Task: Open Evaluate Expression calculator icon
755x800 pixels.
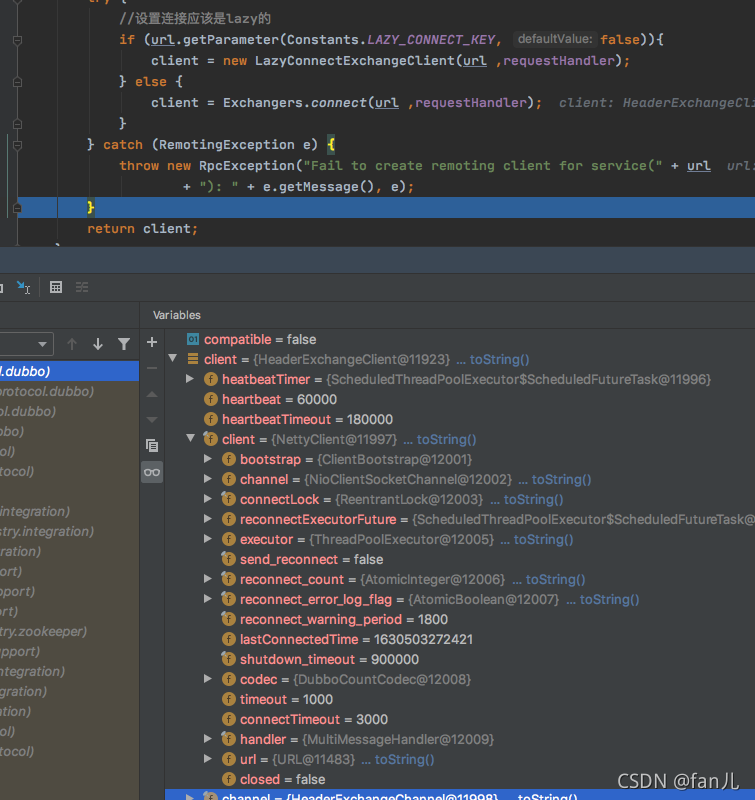Action: click(56, 287)
